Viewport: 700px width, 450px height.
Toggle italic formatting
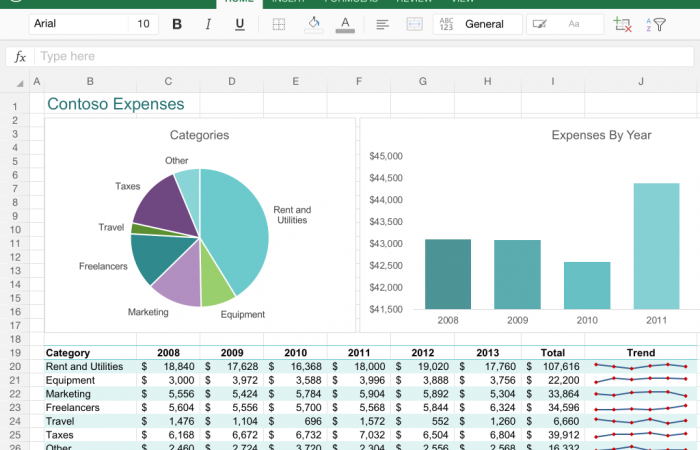click(x=208, y=24)
